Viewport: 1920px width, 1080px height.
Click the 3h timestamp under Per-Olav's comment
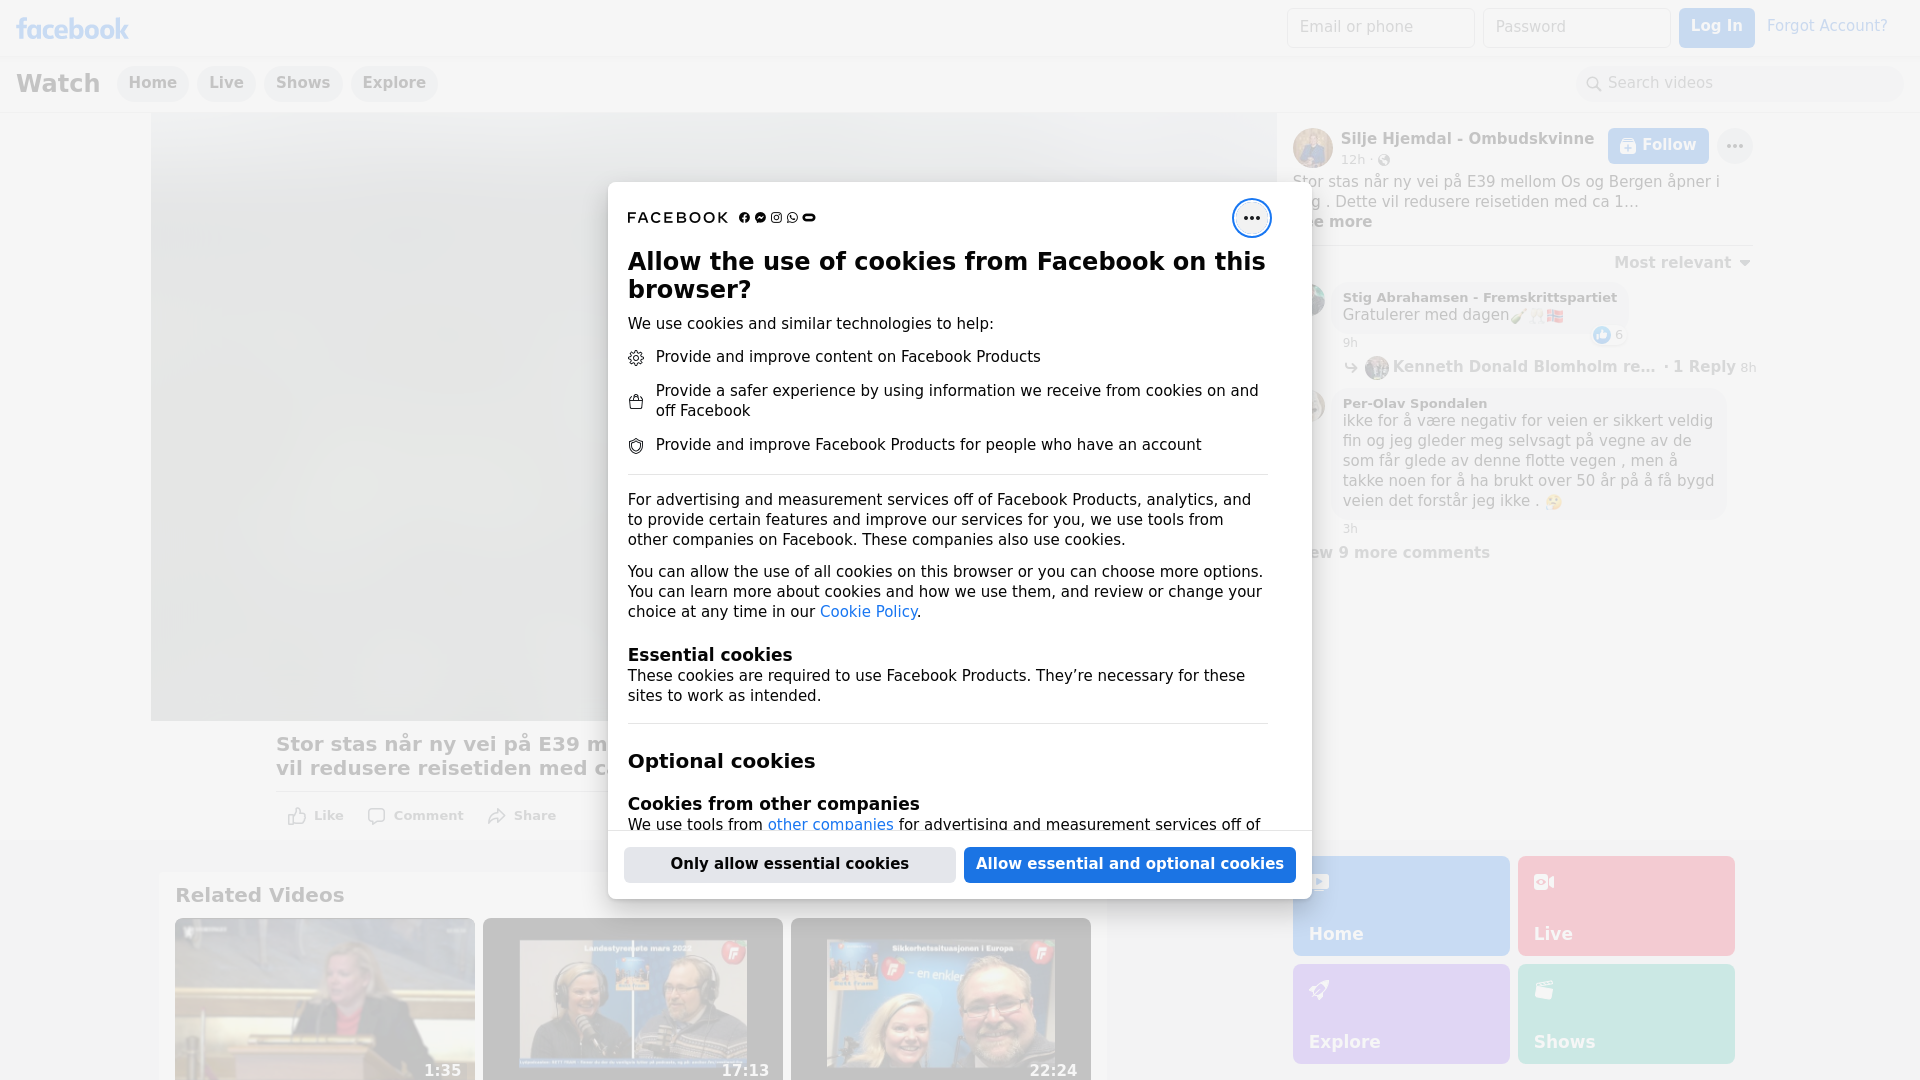click(x=1350, y=529)
